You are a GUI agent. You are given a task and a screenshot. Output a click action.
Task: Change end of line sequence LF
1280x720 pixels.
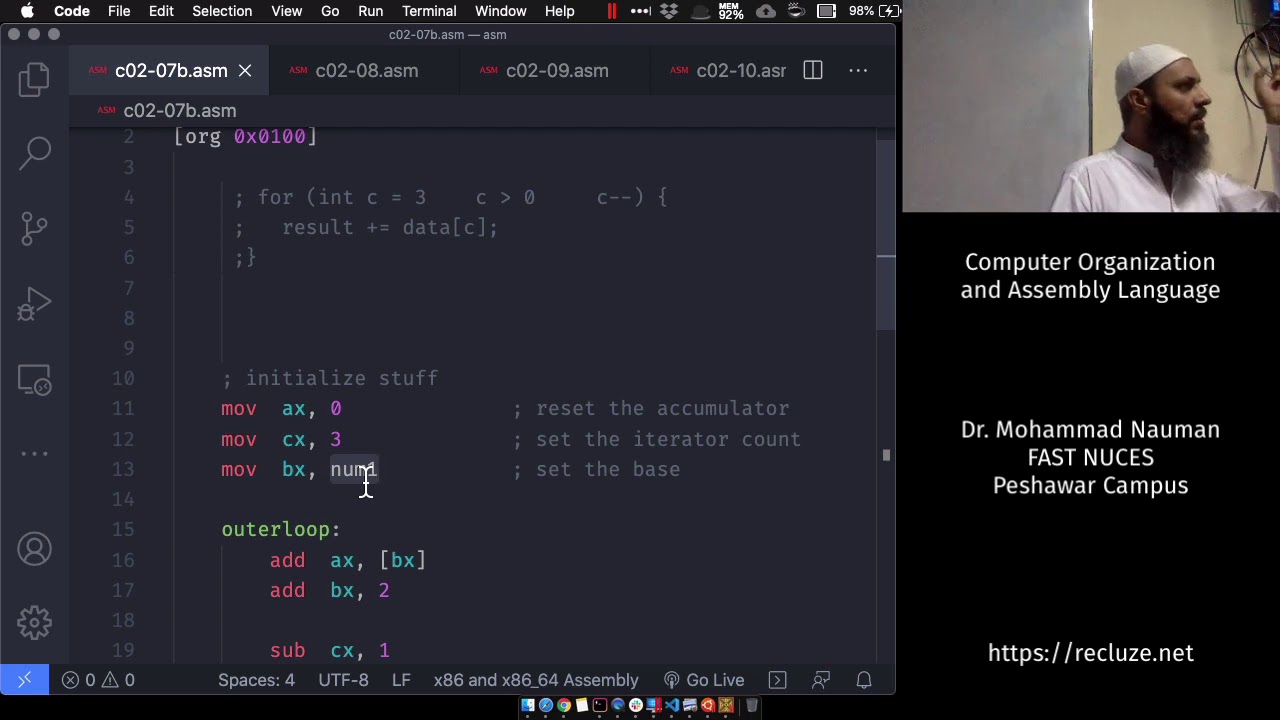(x=401, y=680)
